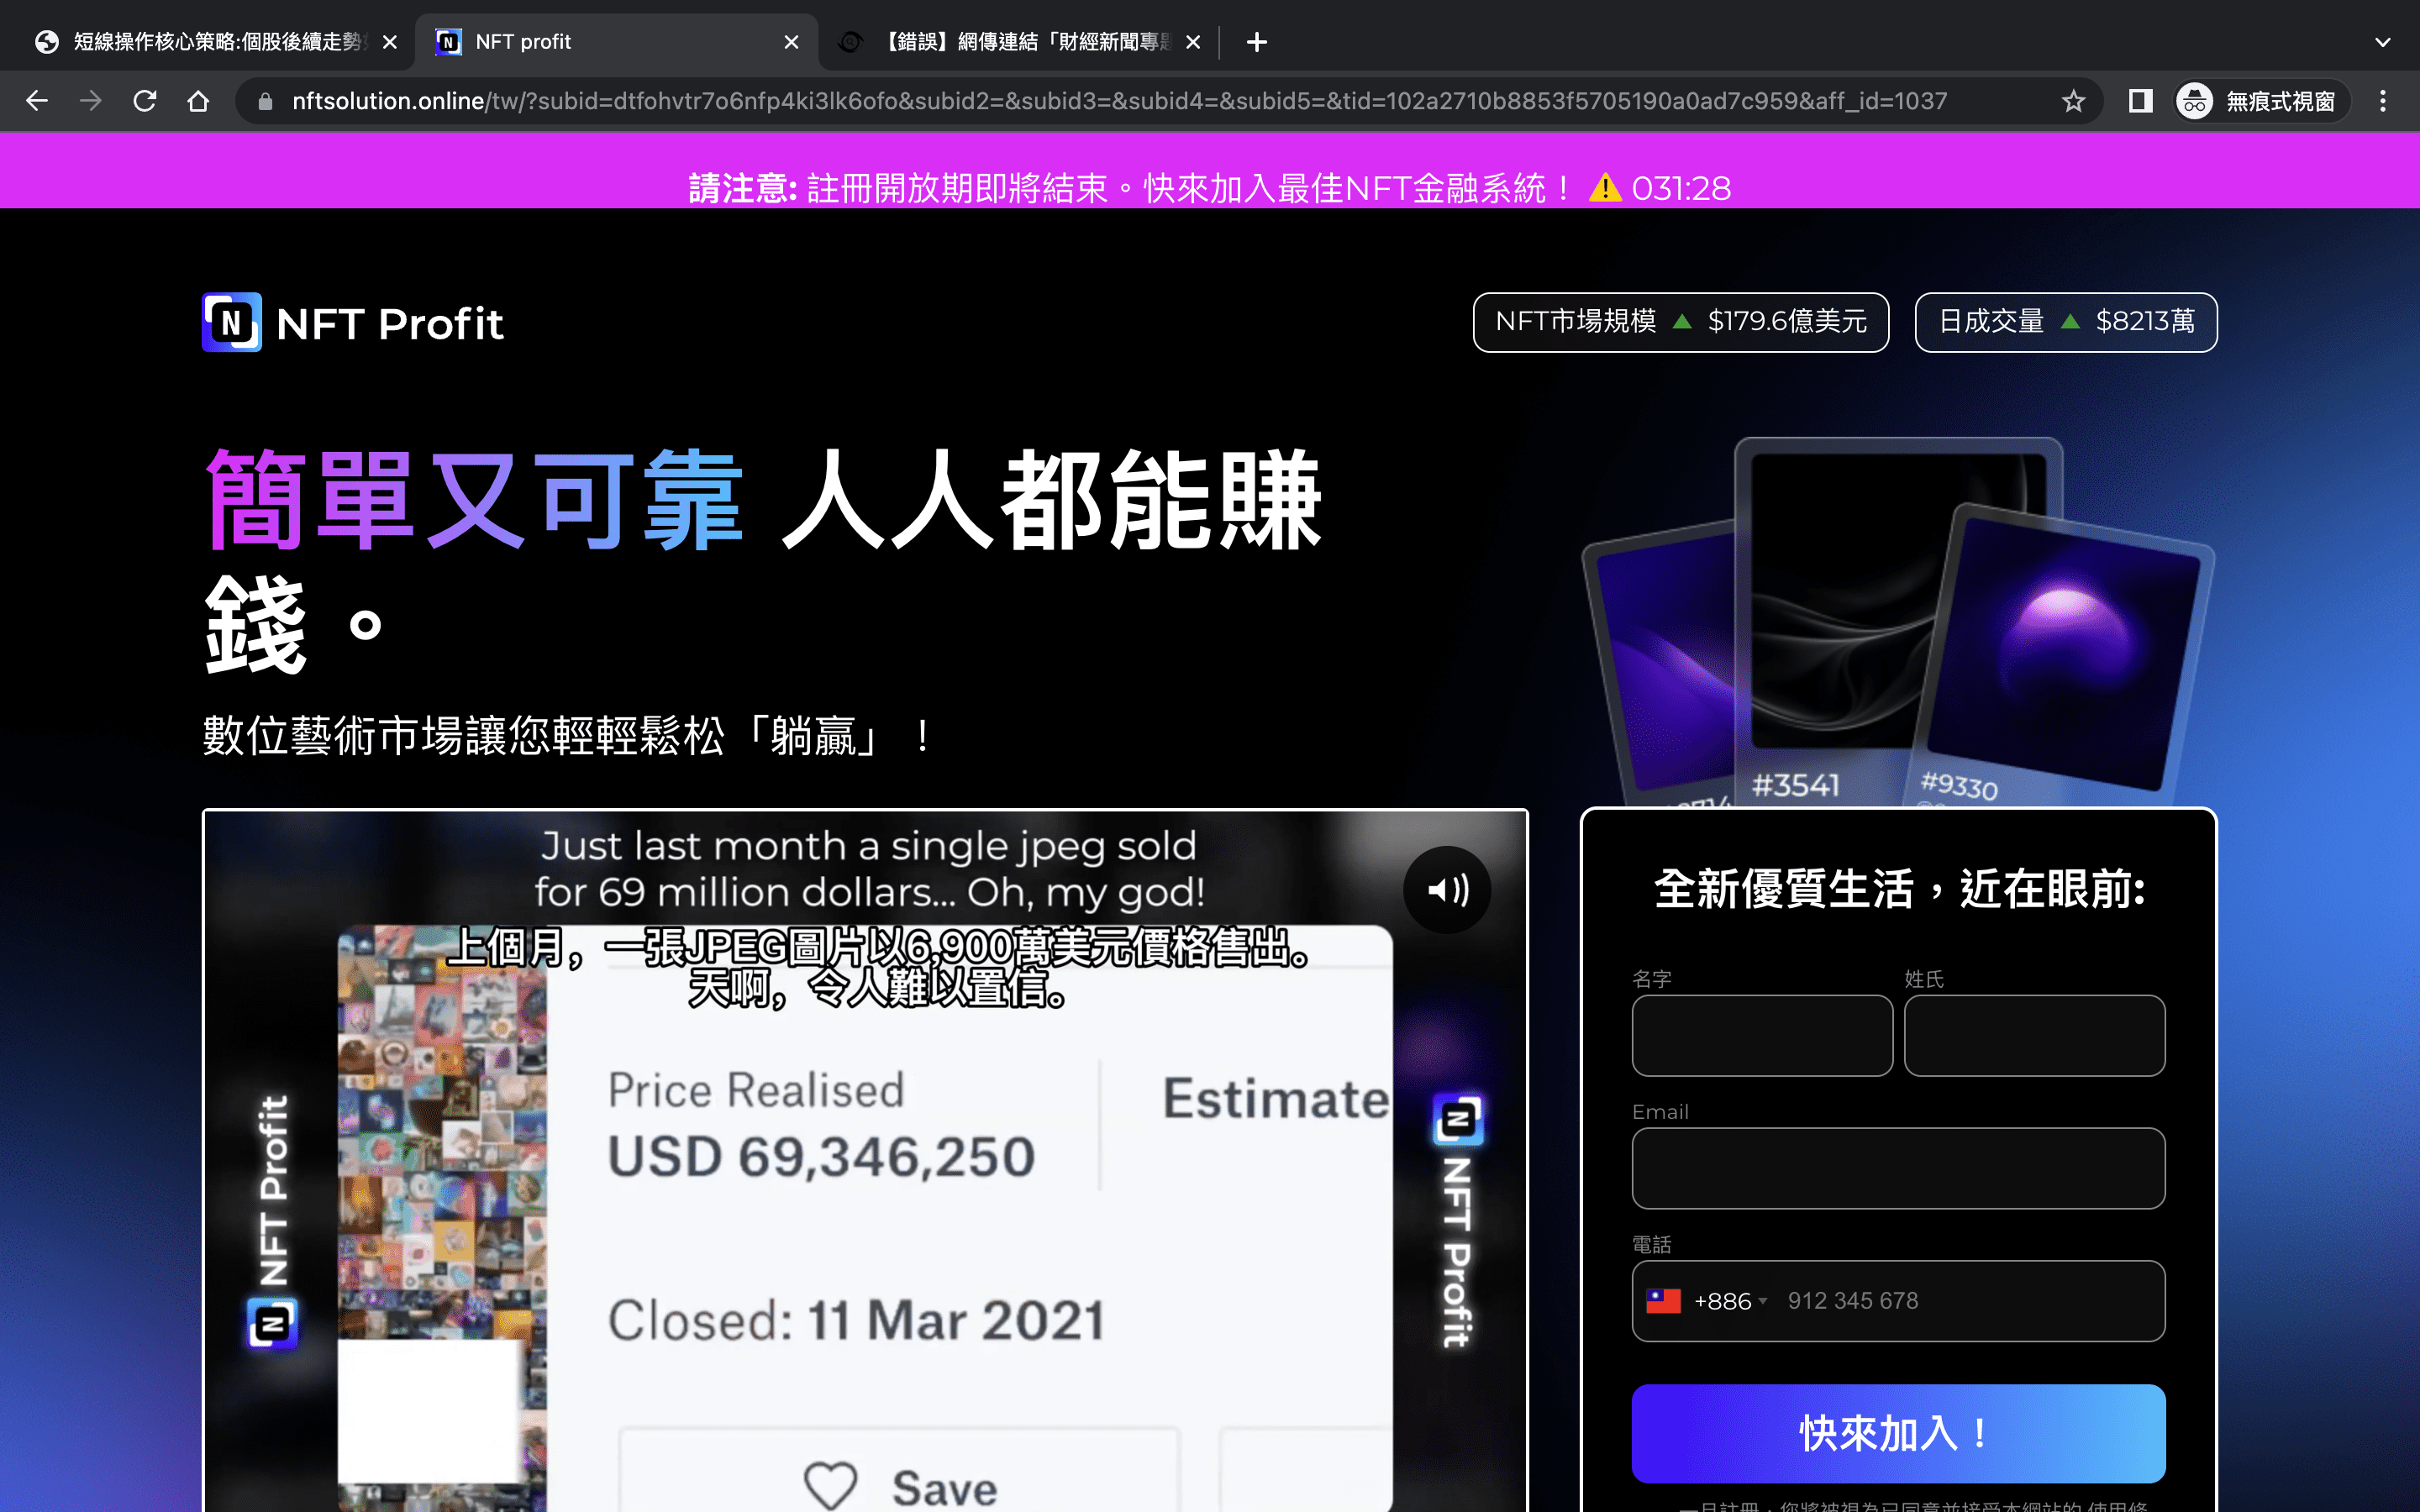Click the browser Forward arrow
The image size is (2420, 1512).
tap(91, 101)
